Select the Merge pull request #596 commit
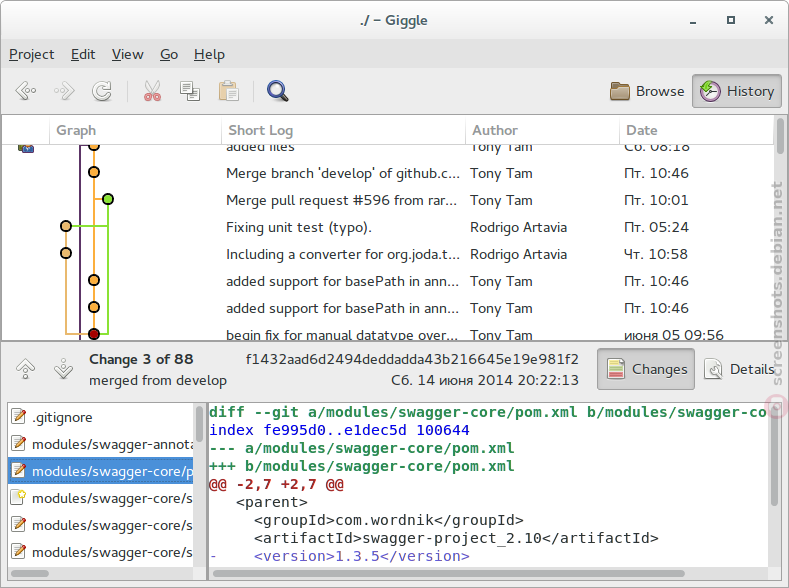This screenshot has width=789, height=588. [x=387, y=200]
